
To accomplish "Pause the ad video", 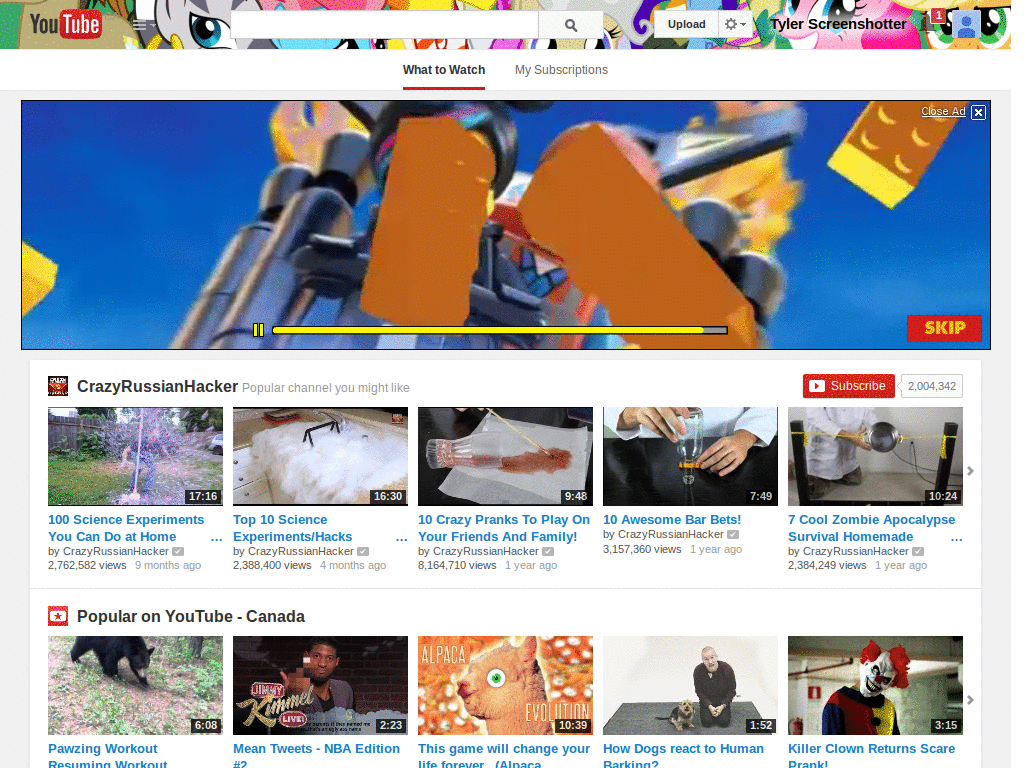I will click(x=259, y=330).
